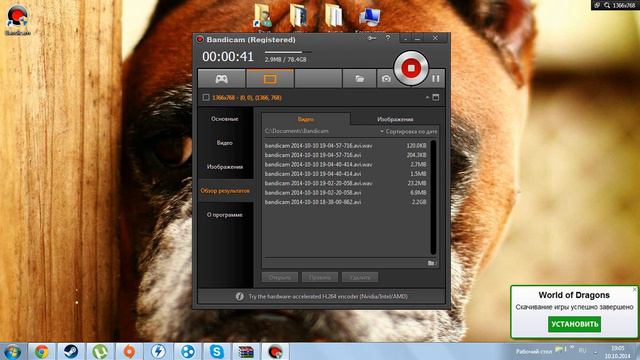
Task: Click the info icon in Bandicam status bar
Action: click(x=240, y=297)
